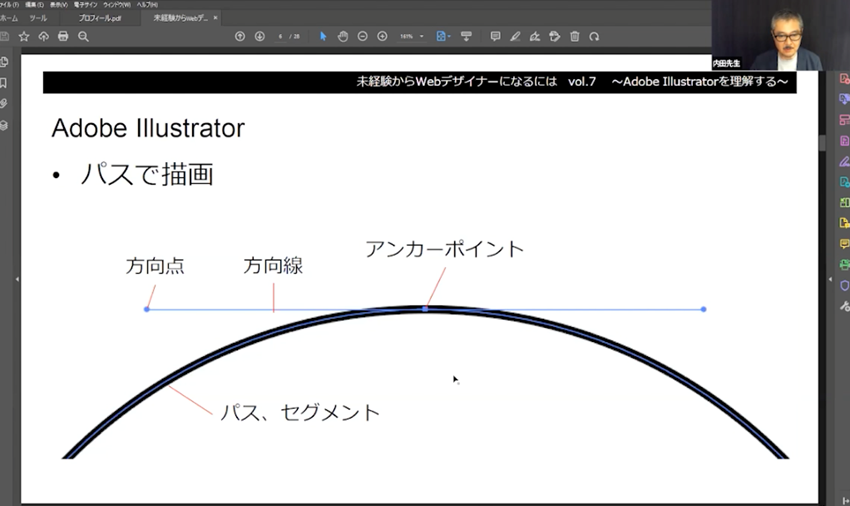Screen dimensions: 850x506
Task: Activate the hand pan tool
Action: coord(343,36)
